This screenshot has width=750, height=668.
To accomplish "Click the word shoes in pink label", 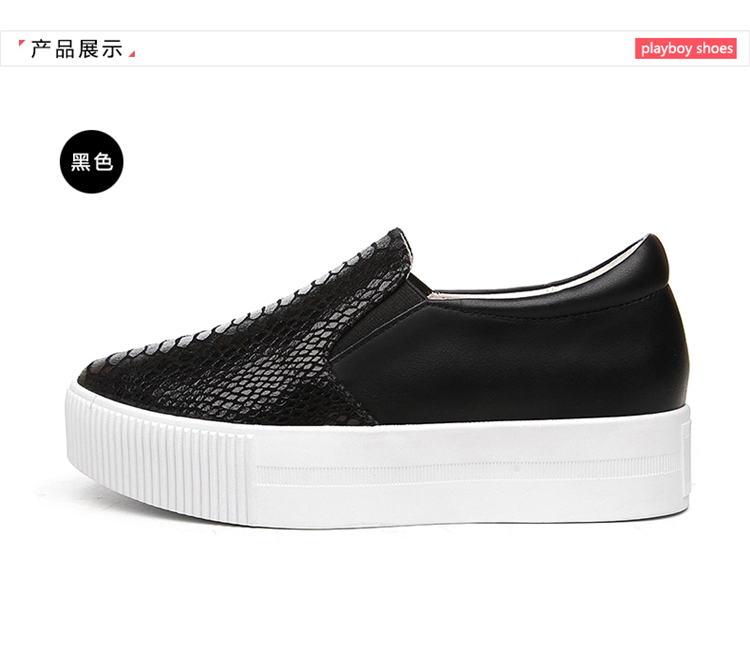I will click(714, 48).
